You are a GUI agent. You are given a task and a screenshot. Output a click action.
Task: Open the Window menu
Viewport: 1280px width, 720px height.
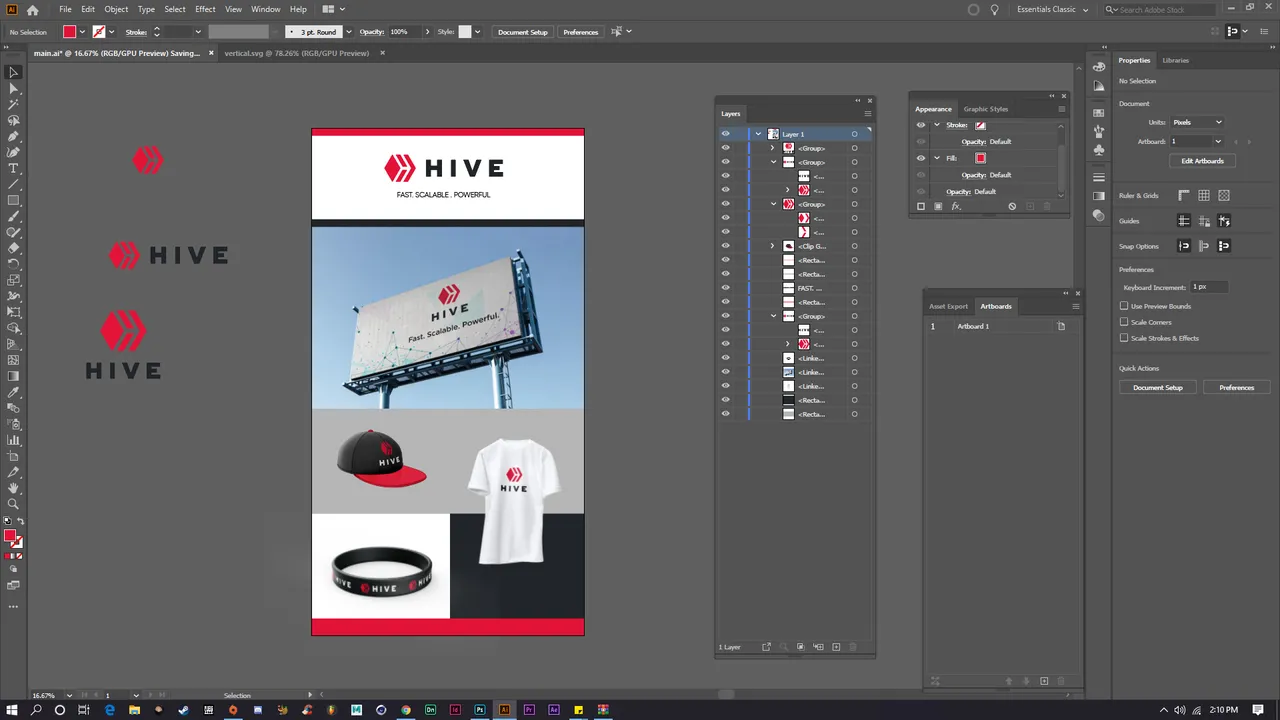point(265,10)
